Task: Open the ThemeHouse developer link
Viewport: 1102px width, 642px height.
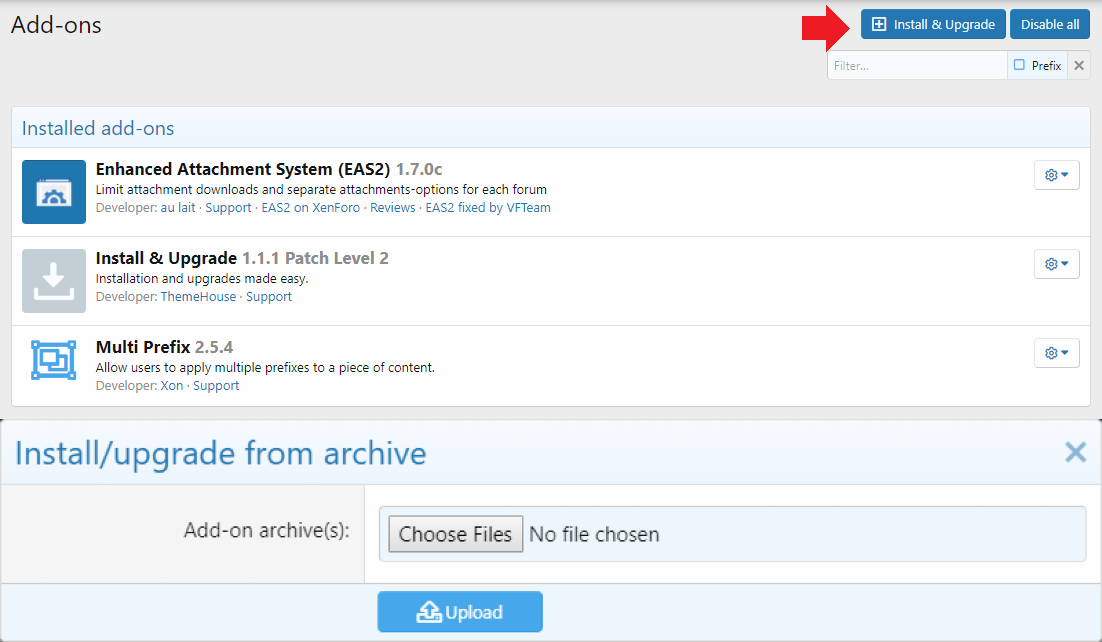Action: tap(198, 297)
